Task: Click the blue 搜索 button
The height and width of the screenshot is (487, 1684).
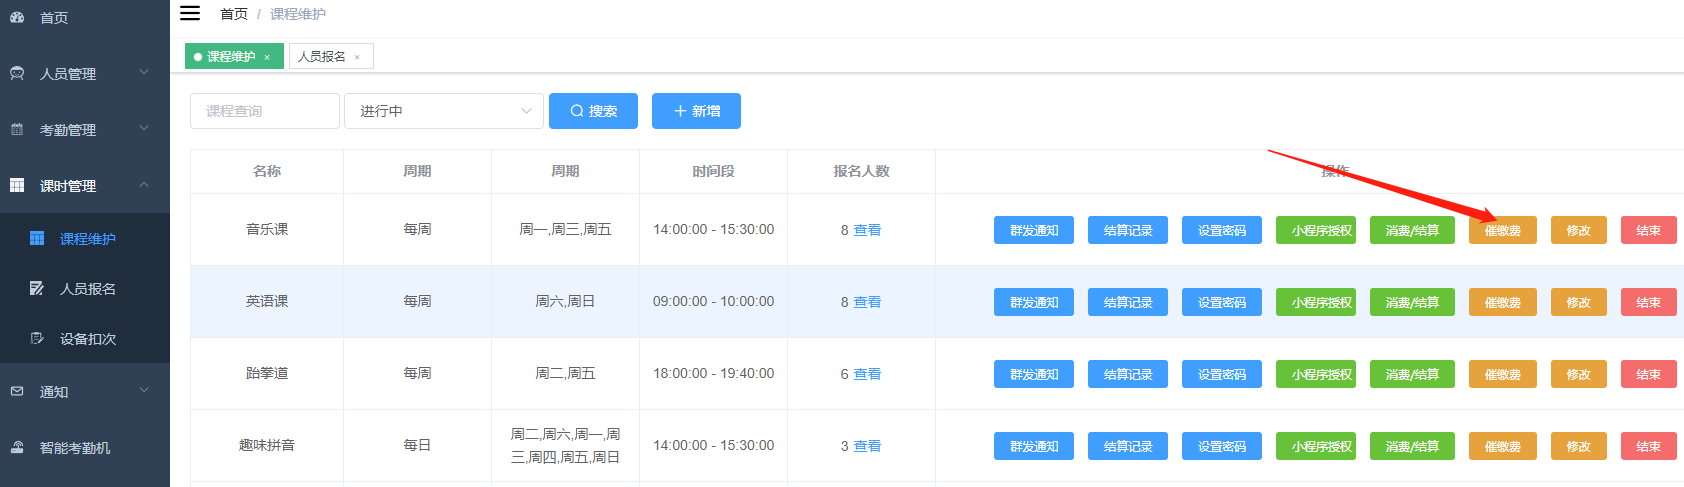Action: [593, 111]
